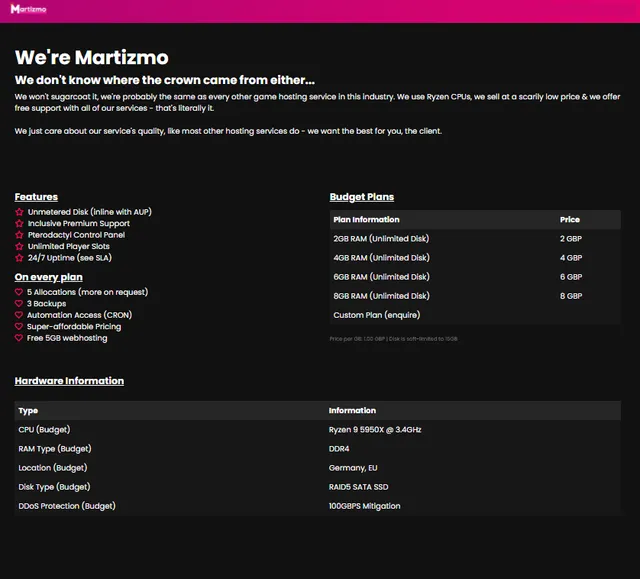This screenshot has height=579, width=640.
Task: Select the CPU (Budget) row label
Action: click(x=44, y=430)
